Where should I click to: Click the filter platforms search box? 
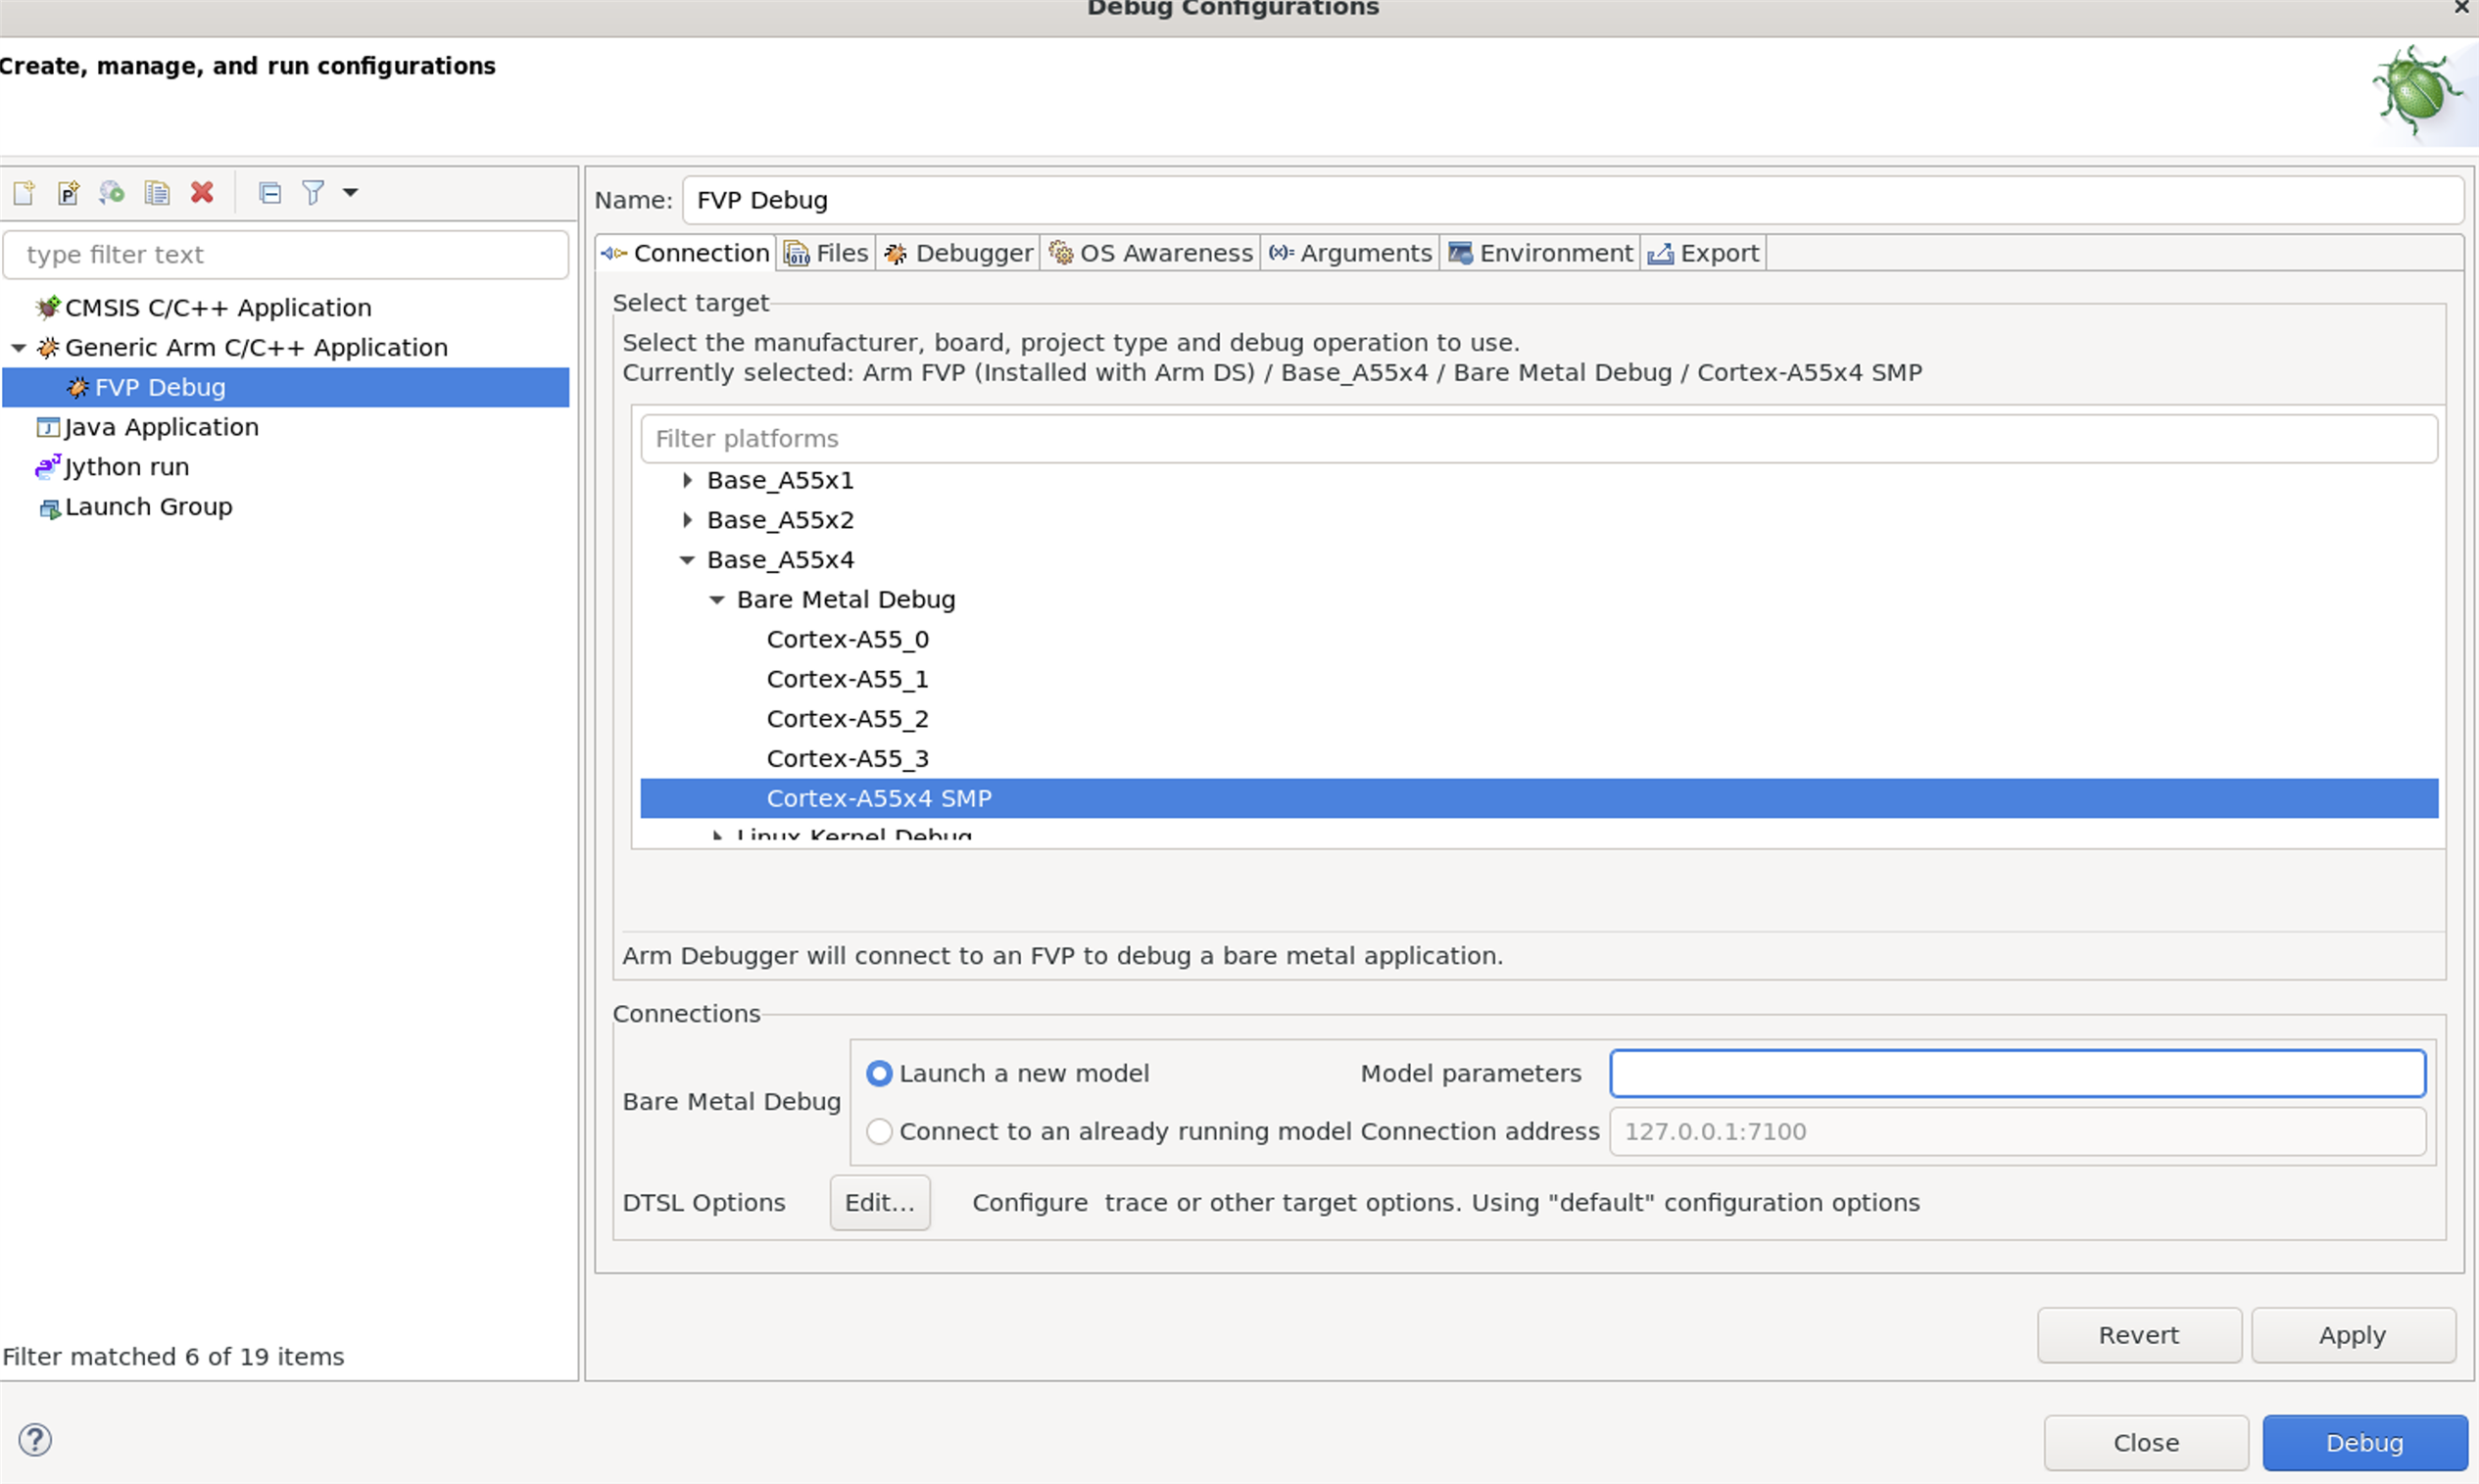coord(1537,438)
